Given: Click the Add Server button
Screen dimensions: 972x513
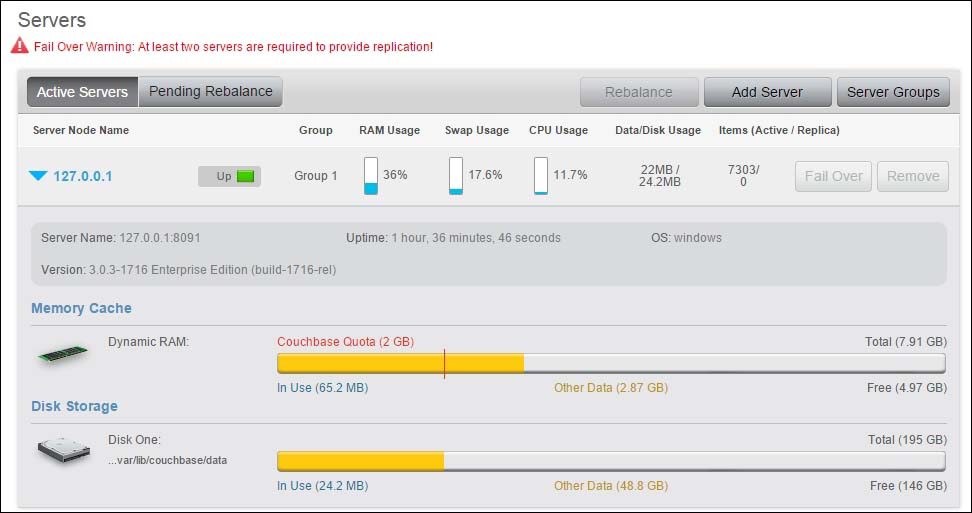Looking at the screenshot, I should click(x=767, y=92).
